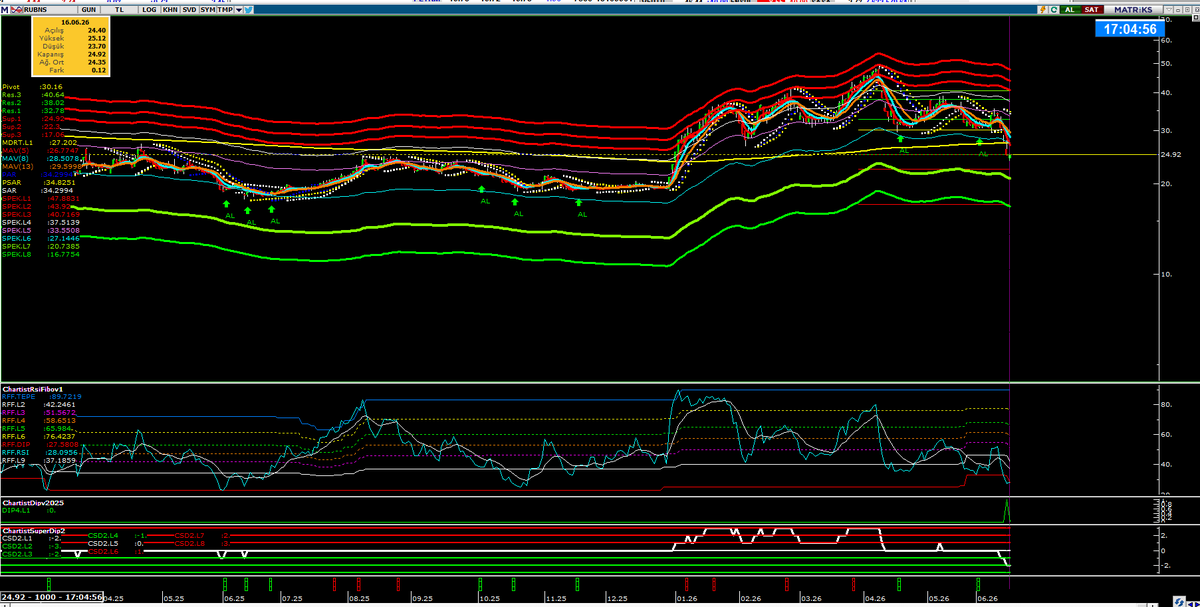
Task: Open the window menu triangle after MATRiKS
Action: [x=1168, y=9]
